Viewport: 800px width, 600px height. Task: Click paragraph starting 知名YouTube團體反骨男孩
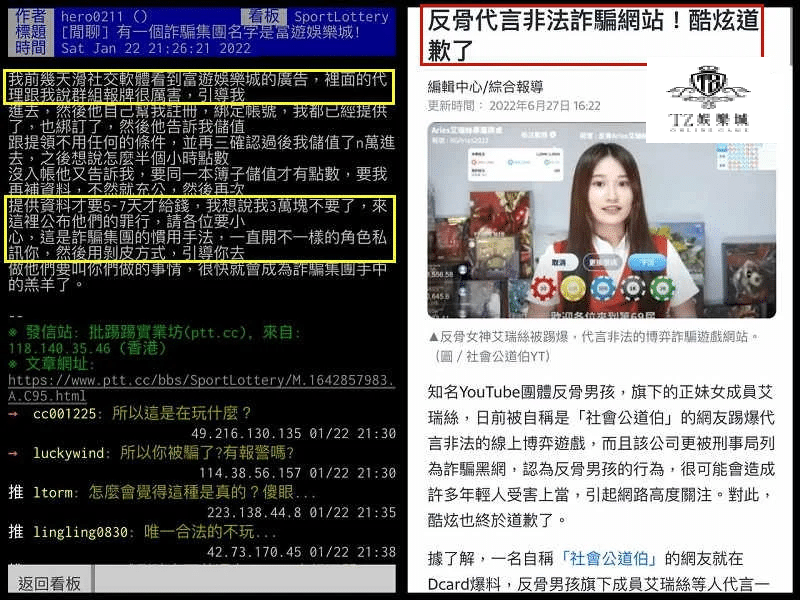(x=601, y=456)
